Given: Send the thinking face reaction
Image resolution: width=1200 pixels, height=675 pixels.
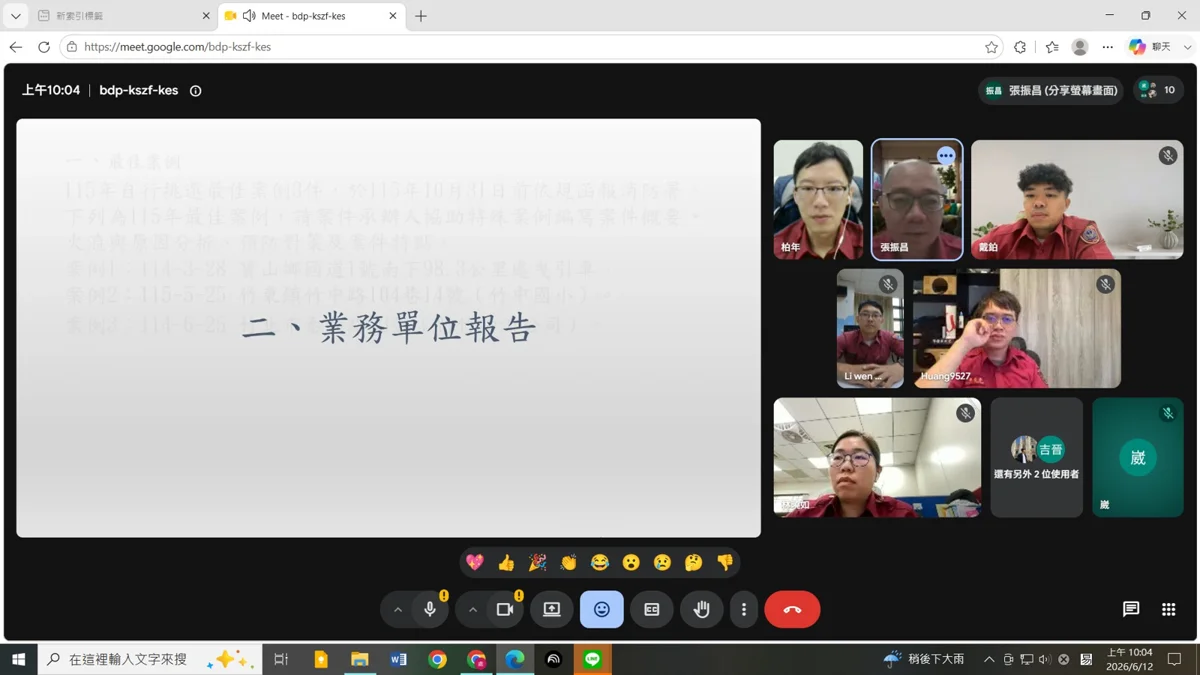Looking at the screenshot, I should 694,563.
